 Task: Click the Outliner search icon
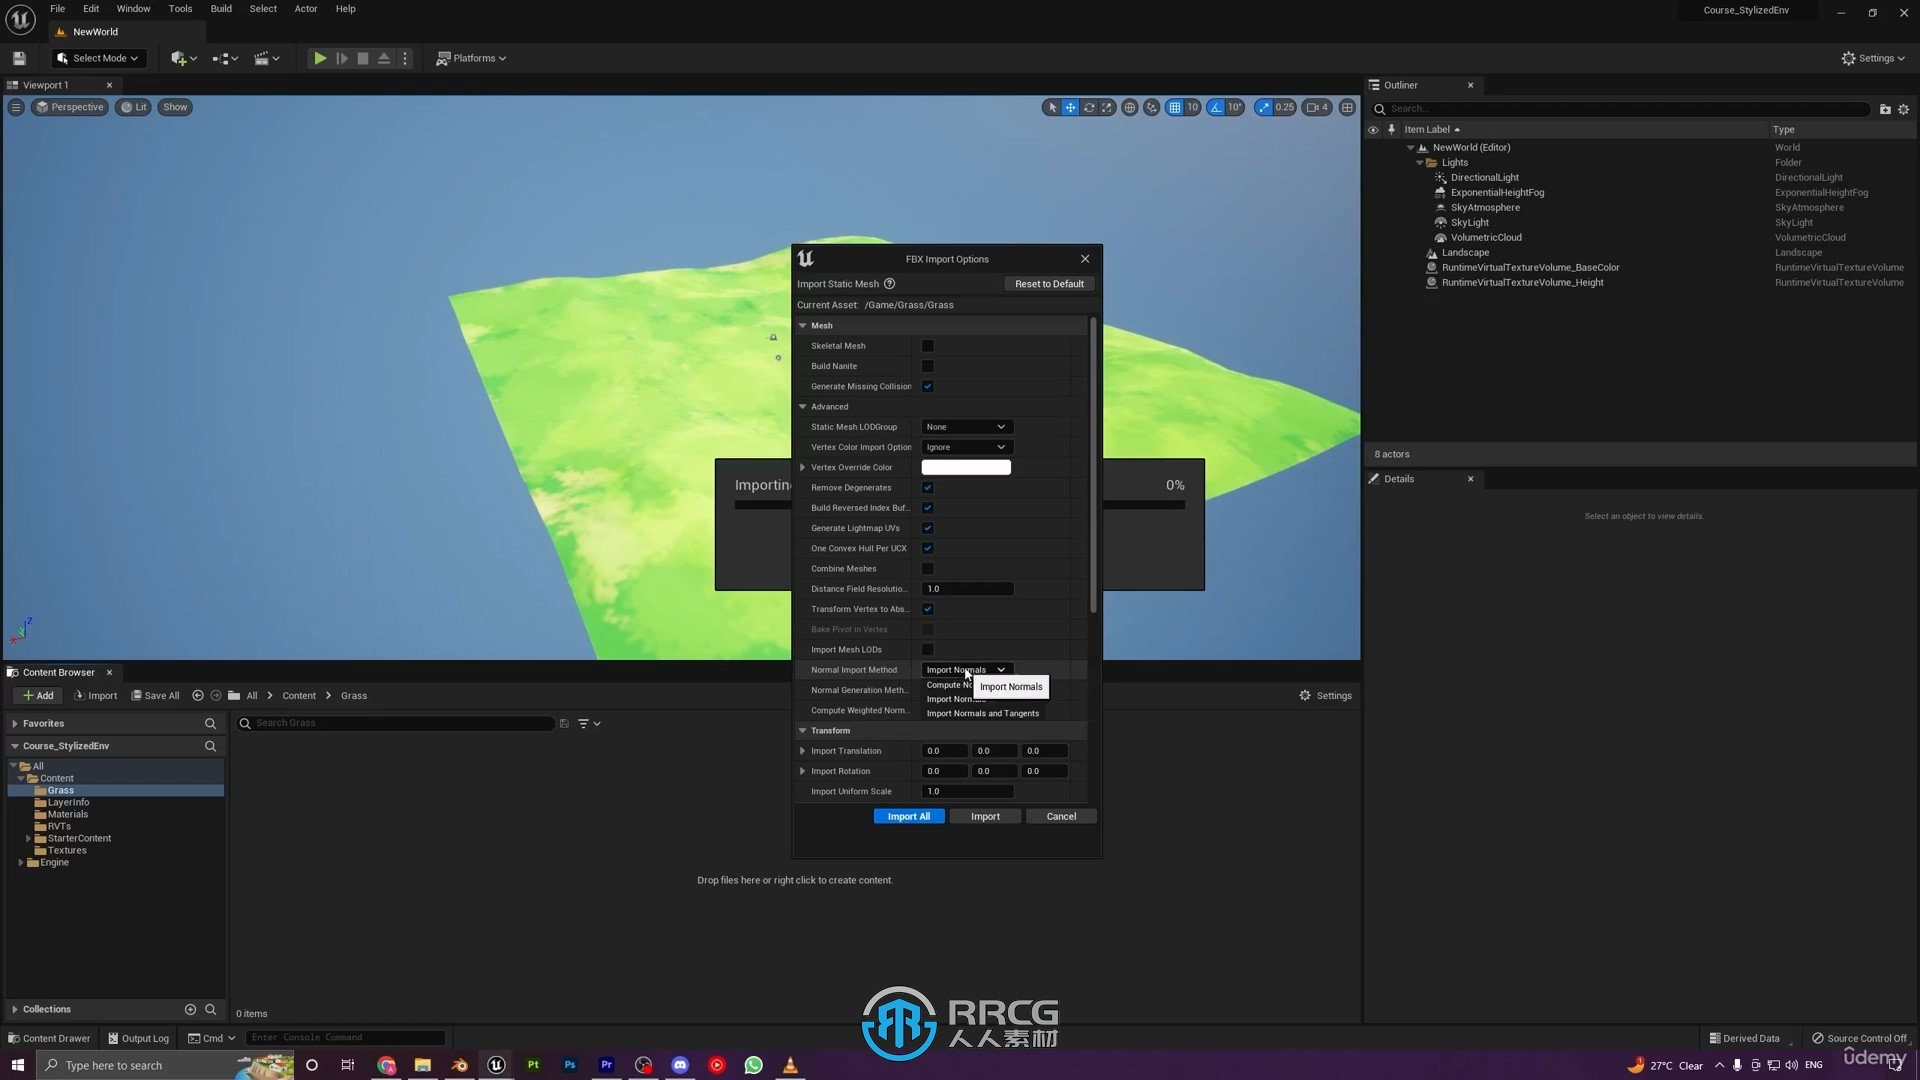pyautogui.click(x=1379, y=108)
